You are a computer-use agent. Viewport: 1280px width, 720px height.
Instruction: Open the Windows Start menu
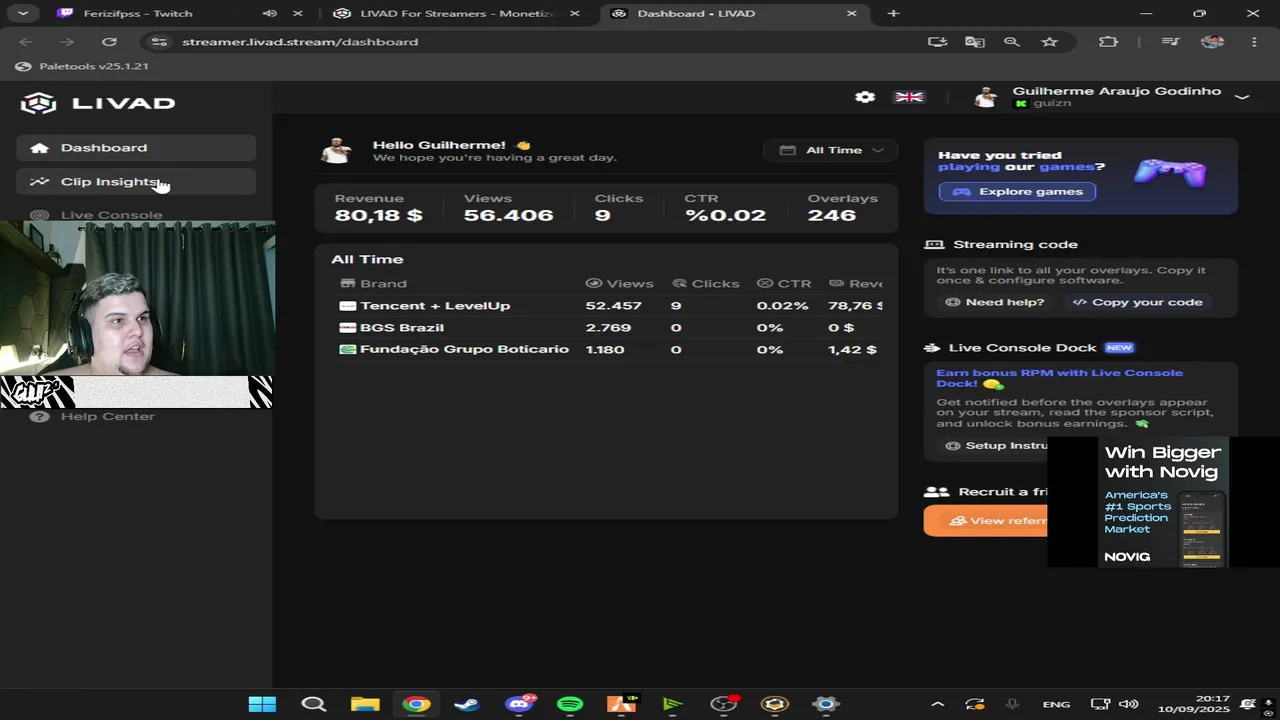point(262,704)
